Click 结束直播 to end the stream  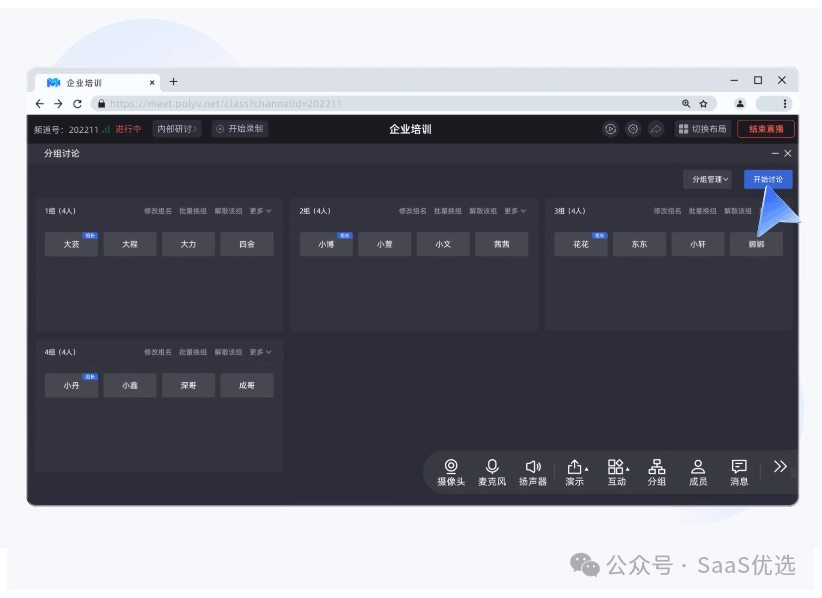click(765, 128)
